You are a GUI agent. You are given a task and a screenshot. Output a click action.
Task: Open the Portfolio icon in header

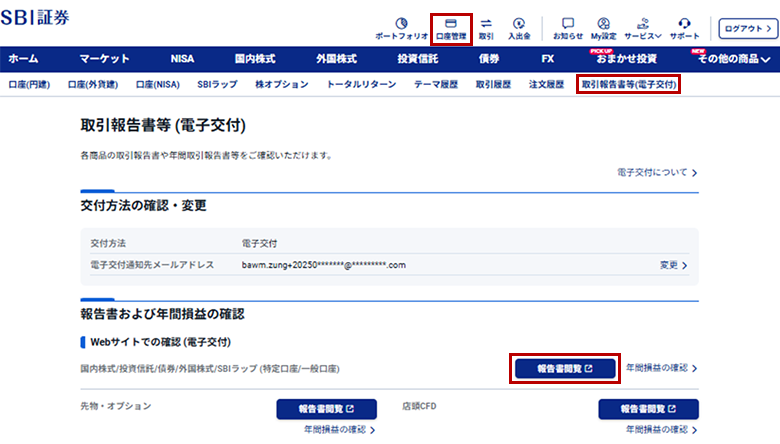point(401,27)
